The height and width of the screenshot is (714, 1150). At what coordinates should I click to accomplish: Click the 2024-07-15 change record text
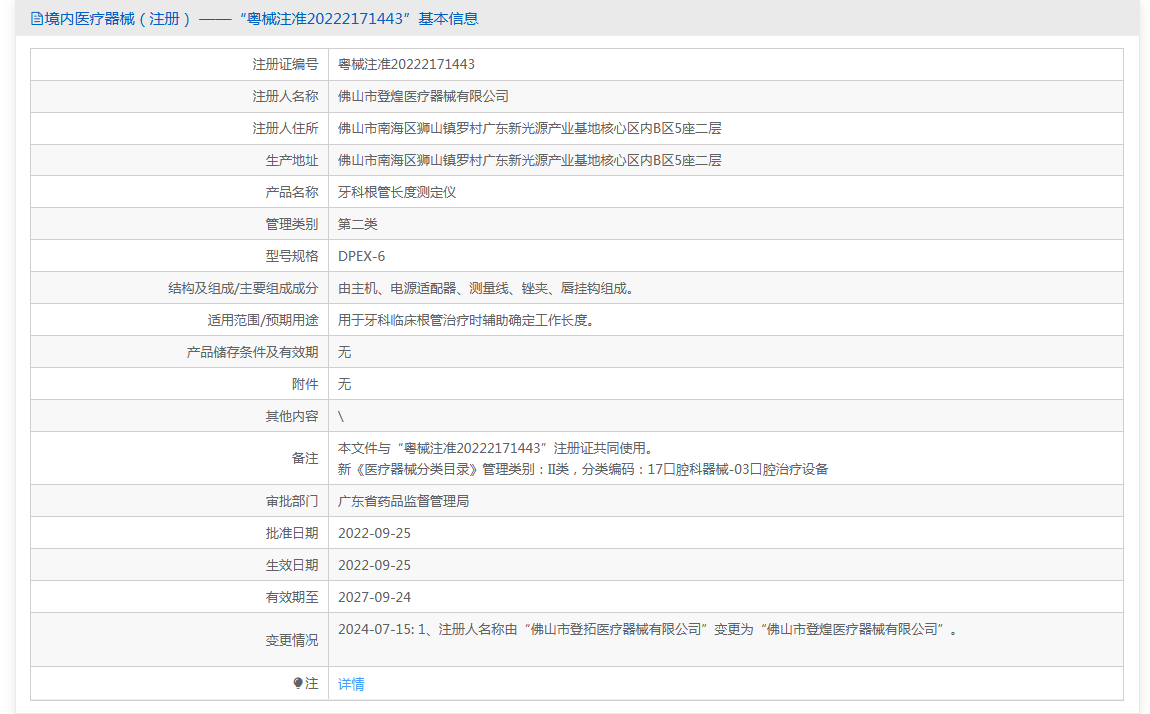tap(648, 629)
